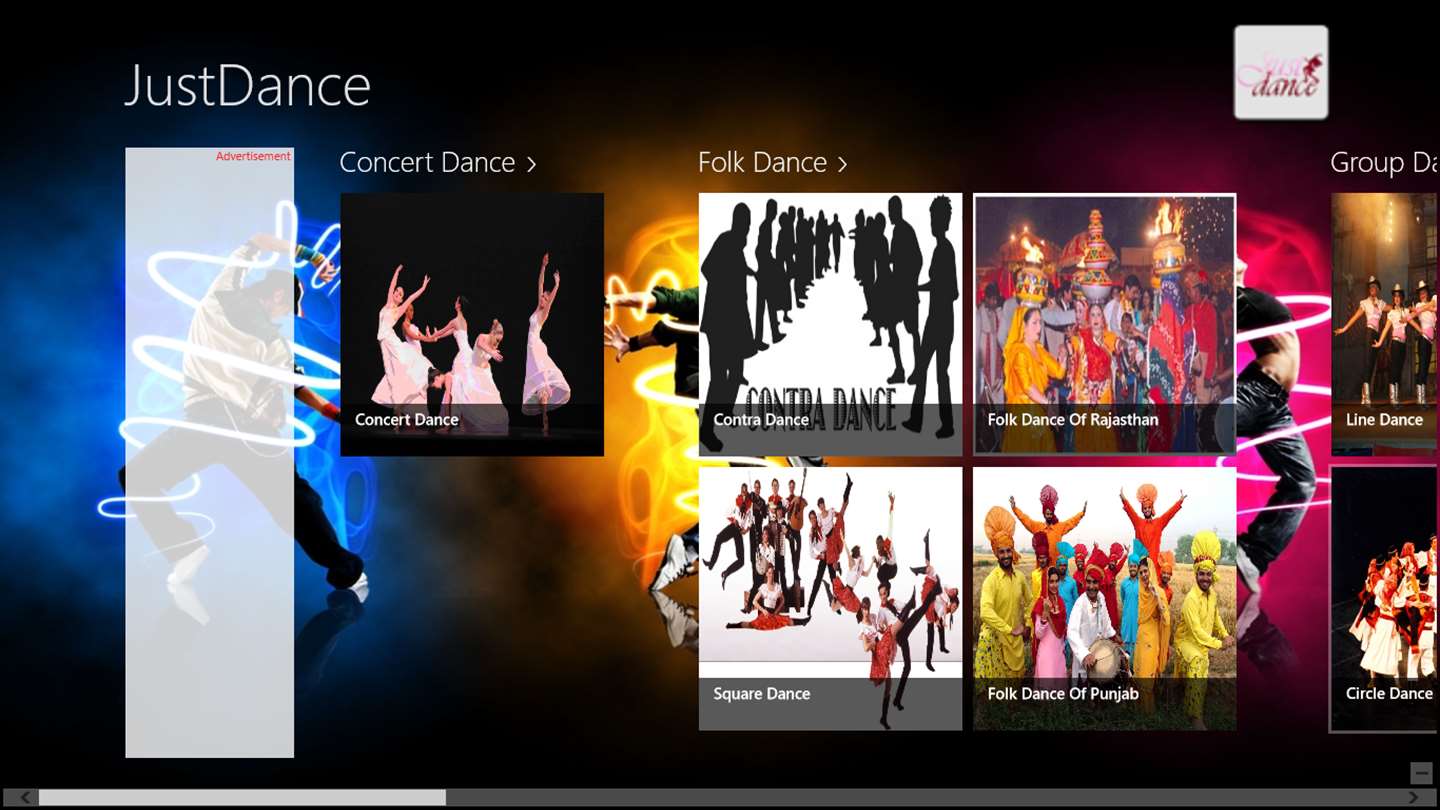Expand the Folk Dance section header
Image resolution: width=1440 pixels, height=810 pixels.
point(773,162)
